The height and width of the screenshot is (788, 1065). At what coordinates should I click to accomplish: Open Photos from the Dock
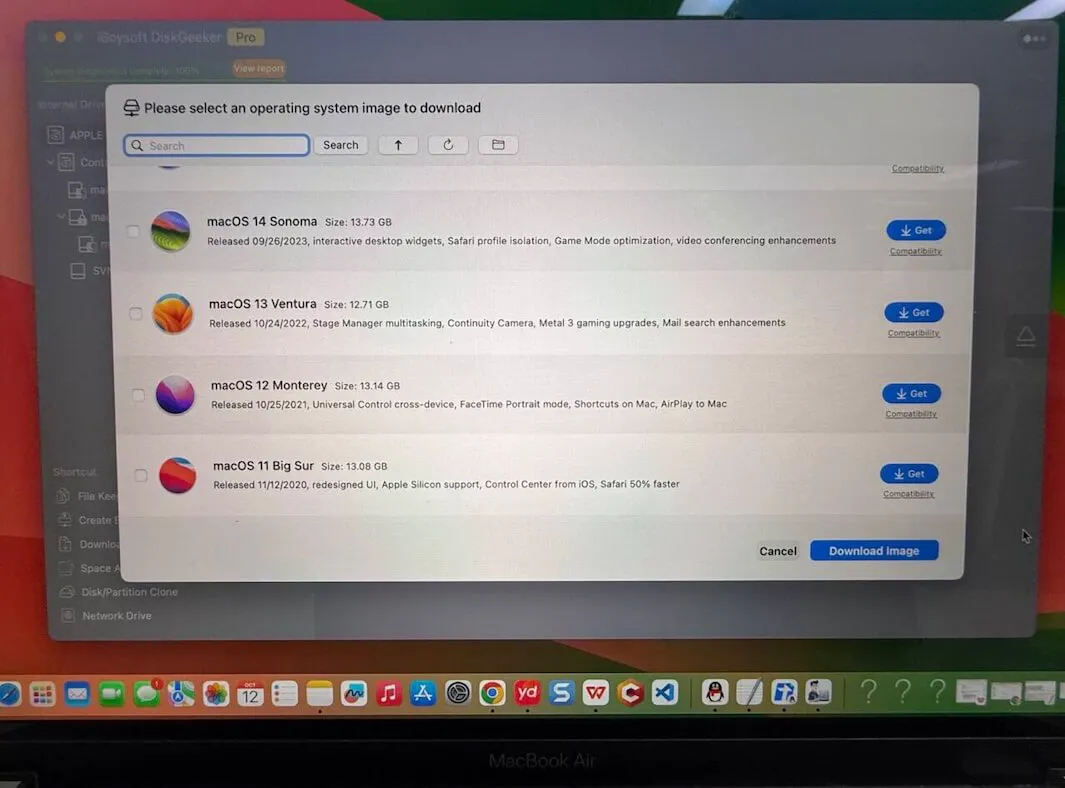[215, 694]
